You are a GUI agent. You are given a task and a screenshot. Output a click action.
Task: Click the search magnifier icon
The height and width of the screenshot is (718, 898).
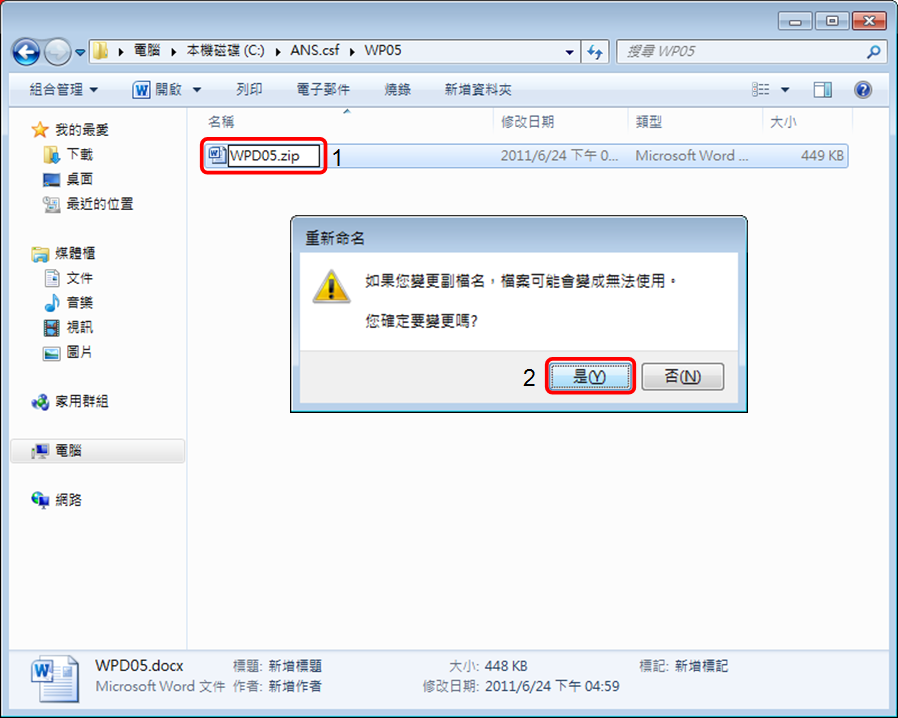[x=873, y=52]
